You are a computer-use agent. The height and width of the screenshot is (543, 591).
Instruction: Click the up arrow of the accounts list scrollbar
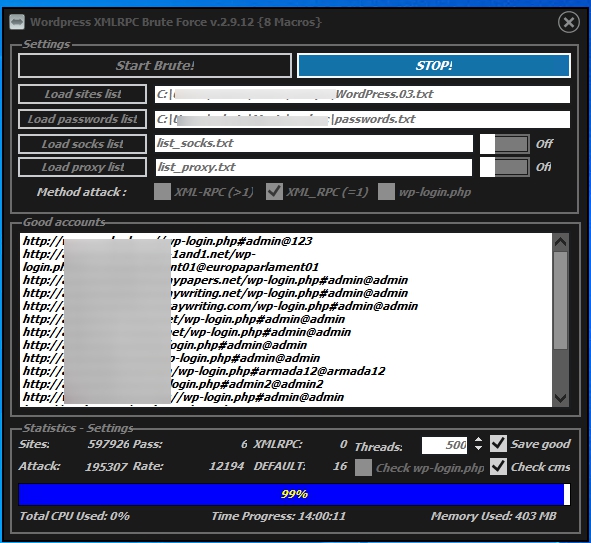pyautogui.click(x=560, y=242)
